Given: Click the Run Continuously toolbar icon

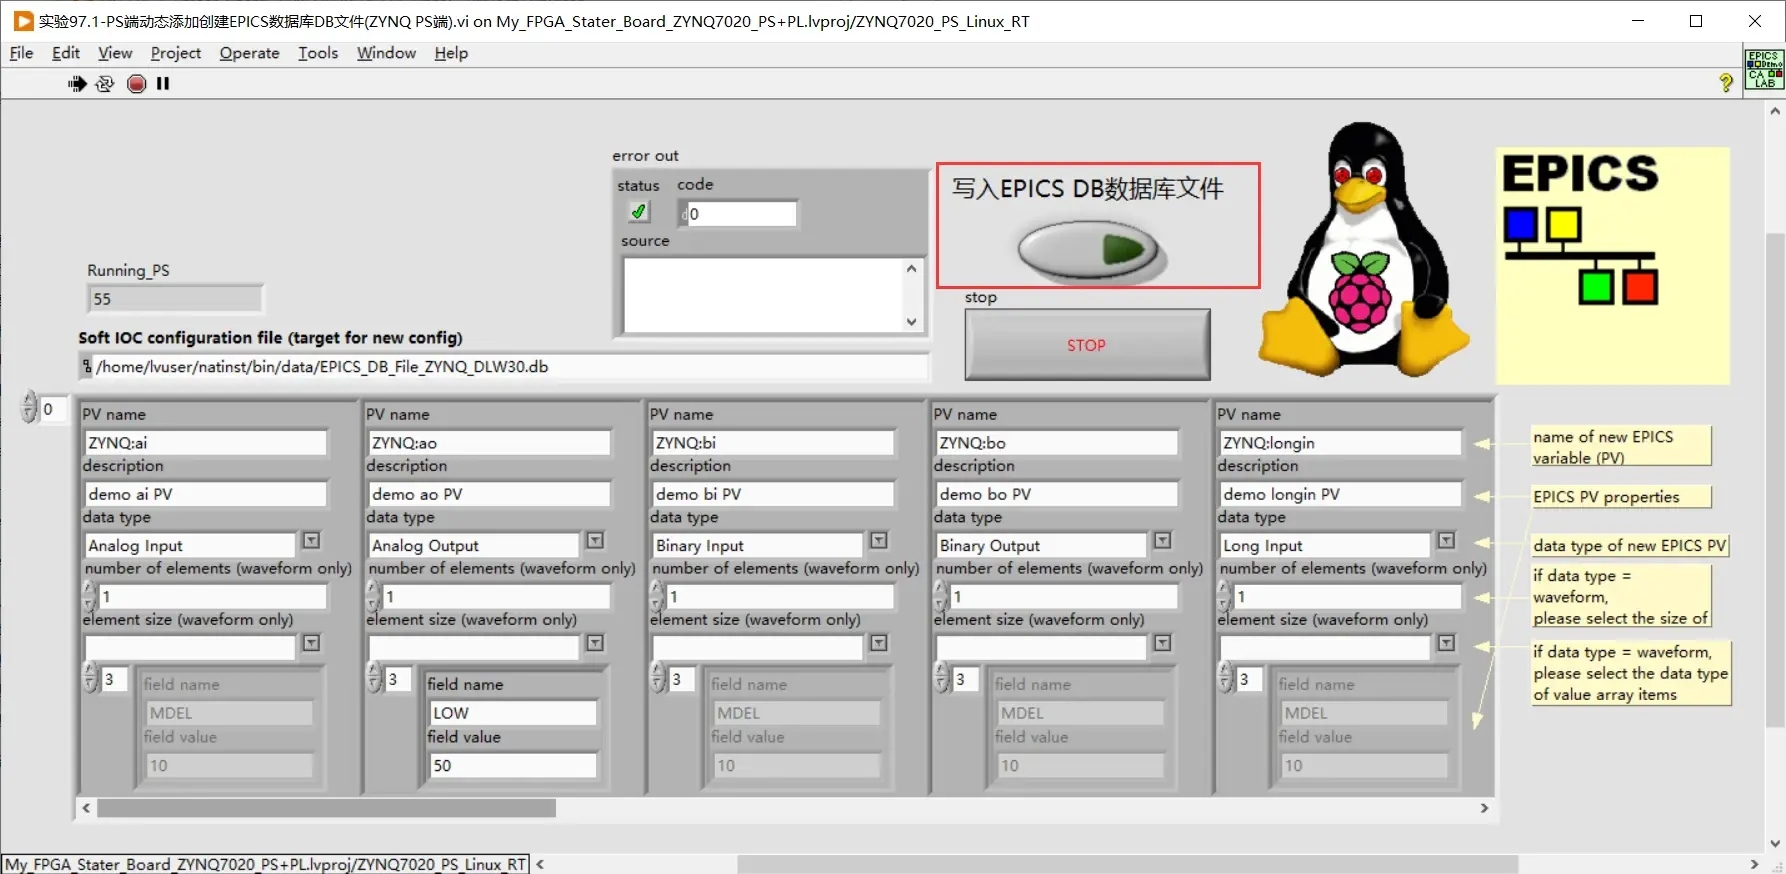Looking at the screenshot, I should point(105,84).
